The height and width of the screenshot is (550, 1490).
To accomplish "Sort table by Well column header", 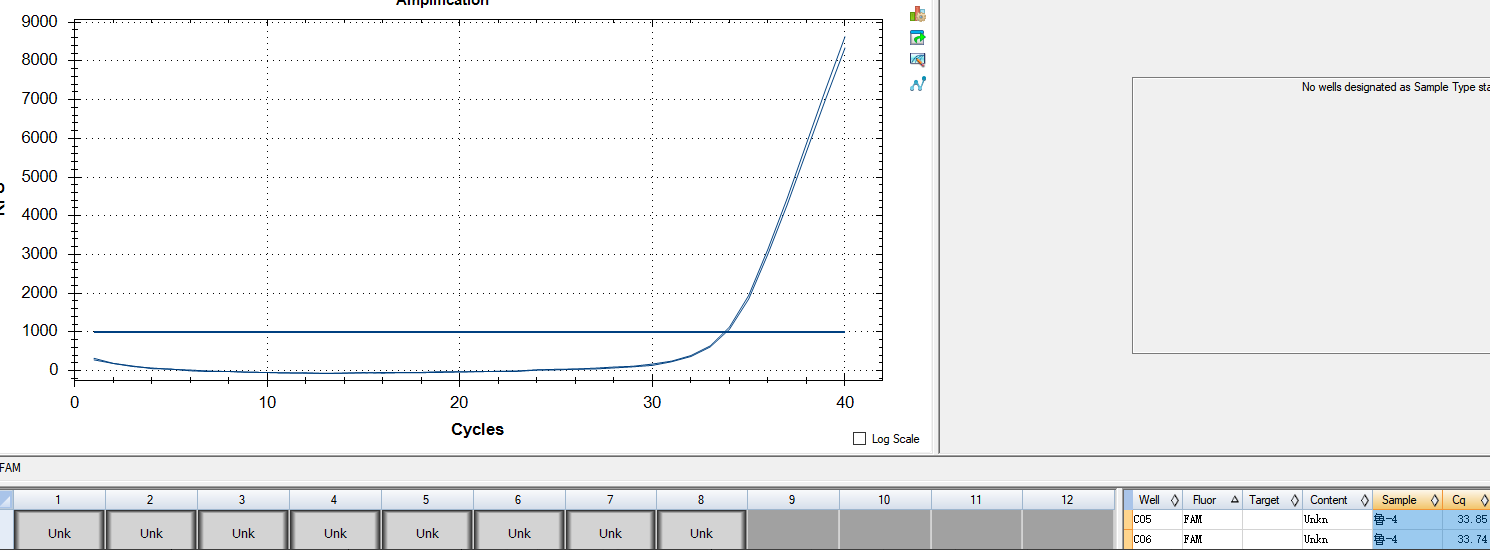I will point(1156,500).
